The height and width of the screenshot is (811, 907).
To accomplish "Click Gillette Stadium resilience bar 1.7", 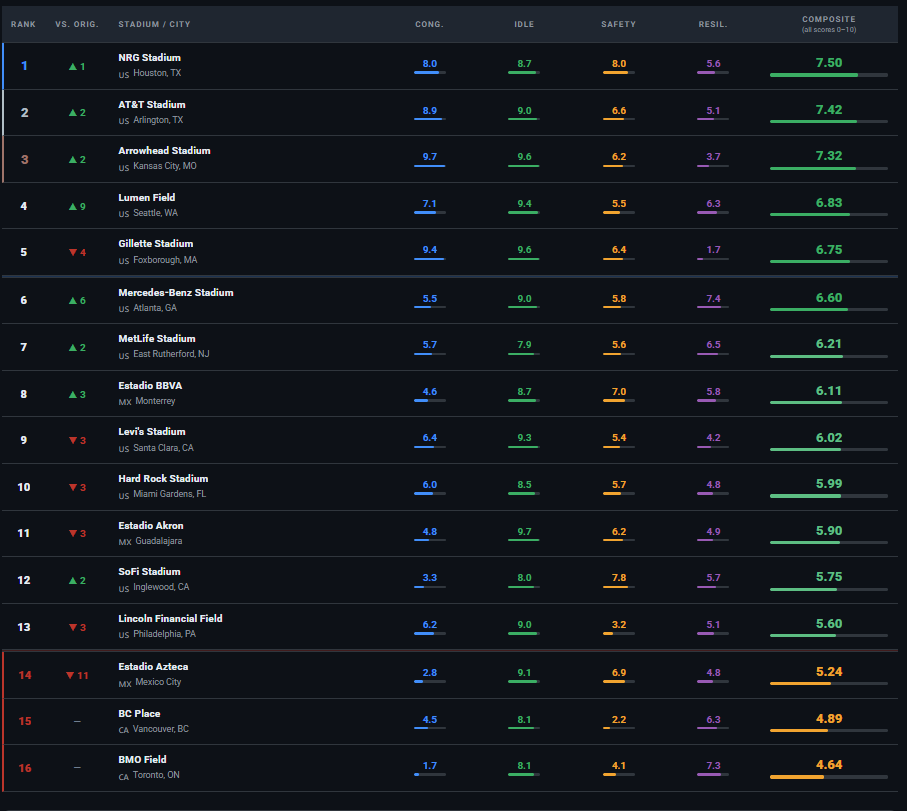I will (713, 259).
